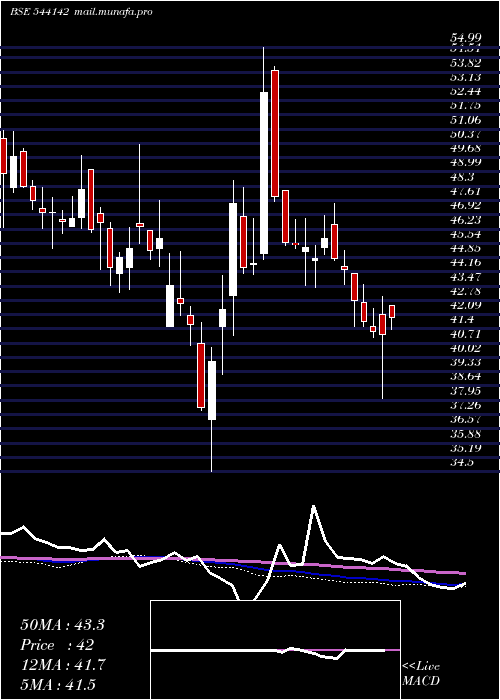This screenshot has height=700, width=500.
Task: Click the 5MA : 41.5 readout
Action: pyautogui.click(x=58, y=685)
